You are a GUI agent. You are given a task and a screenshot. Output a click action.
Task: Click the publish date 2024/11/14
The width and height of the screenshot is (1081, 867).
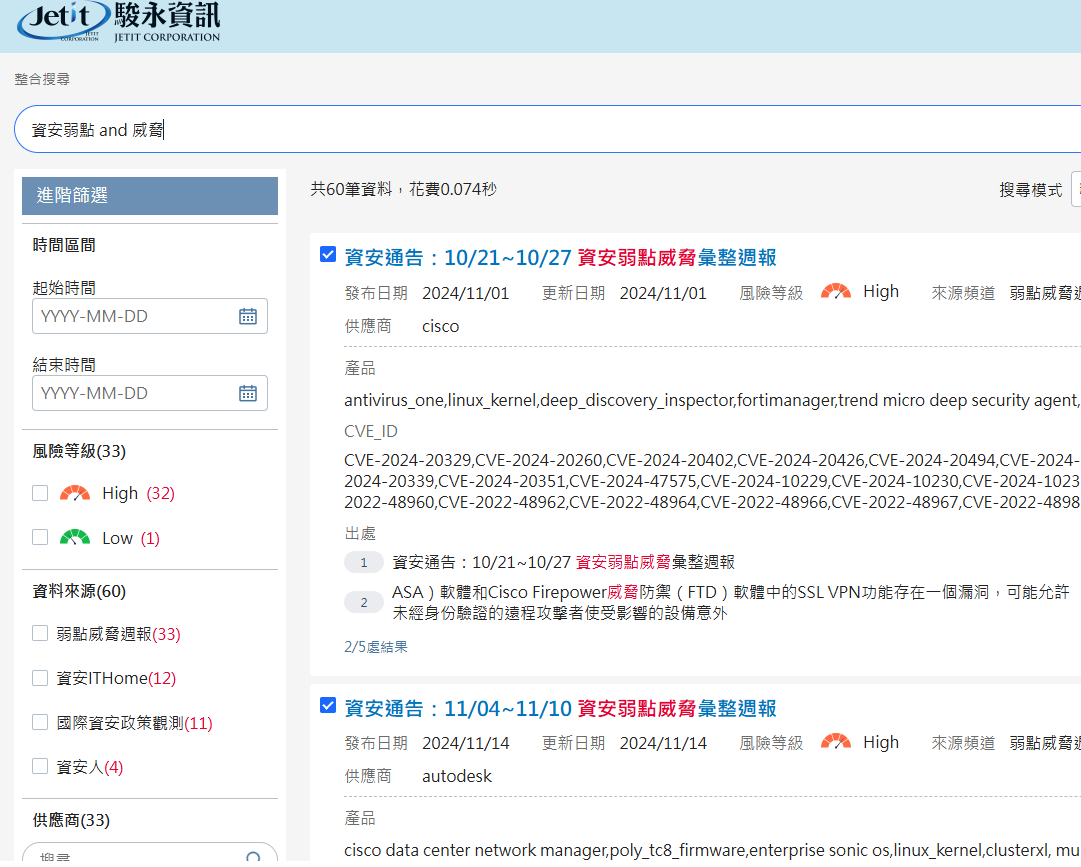pyautogui.click(x=465, y=744)
